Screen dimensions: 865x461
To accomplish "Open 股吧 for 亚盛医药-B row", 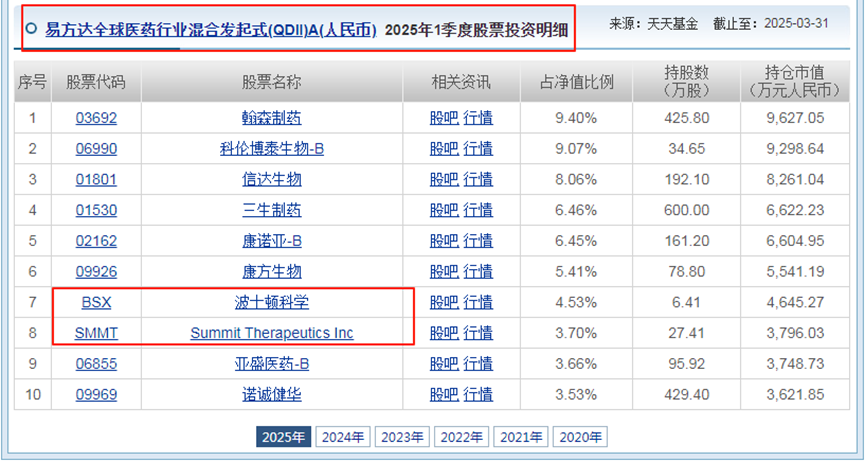I will 444,364.
